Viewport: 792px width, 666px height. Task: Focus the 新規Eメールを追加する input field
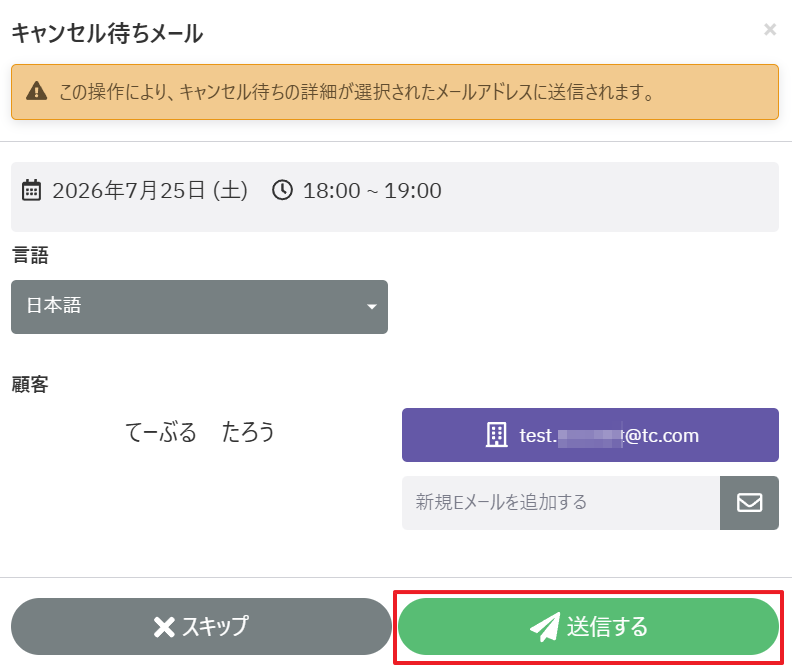point(561,502)
